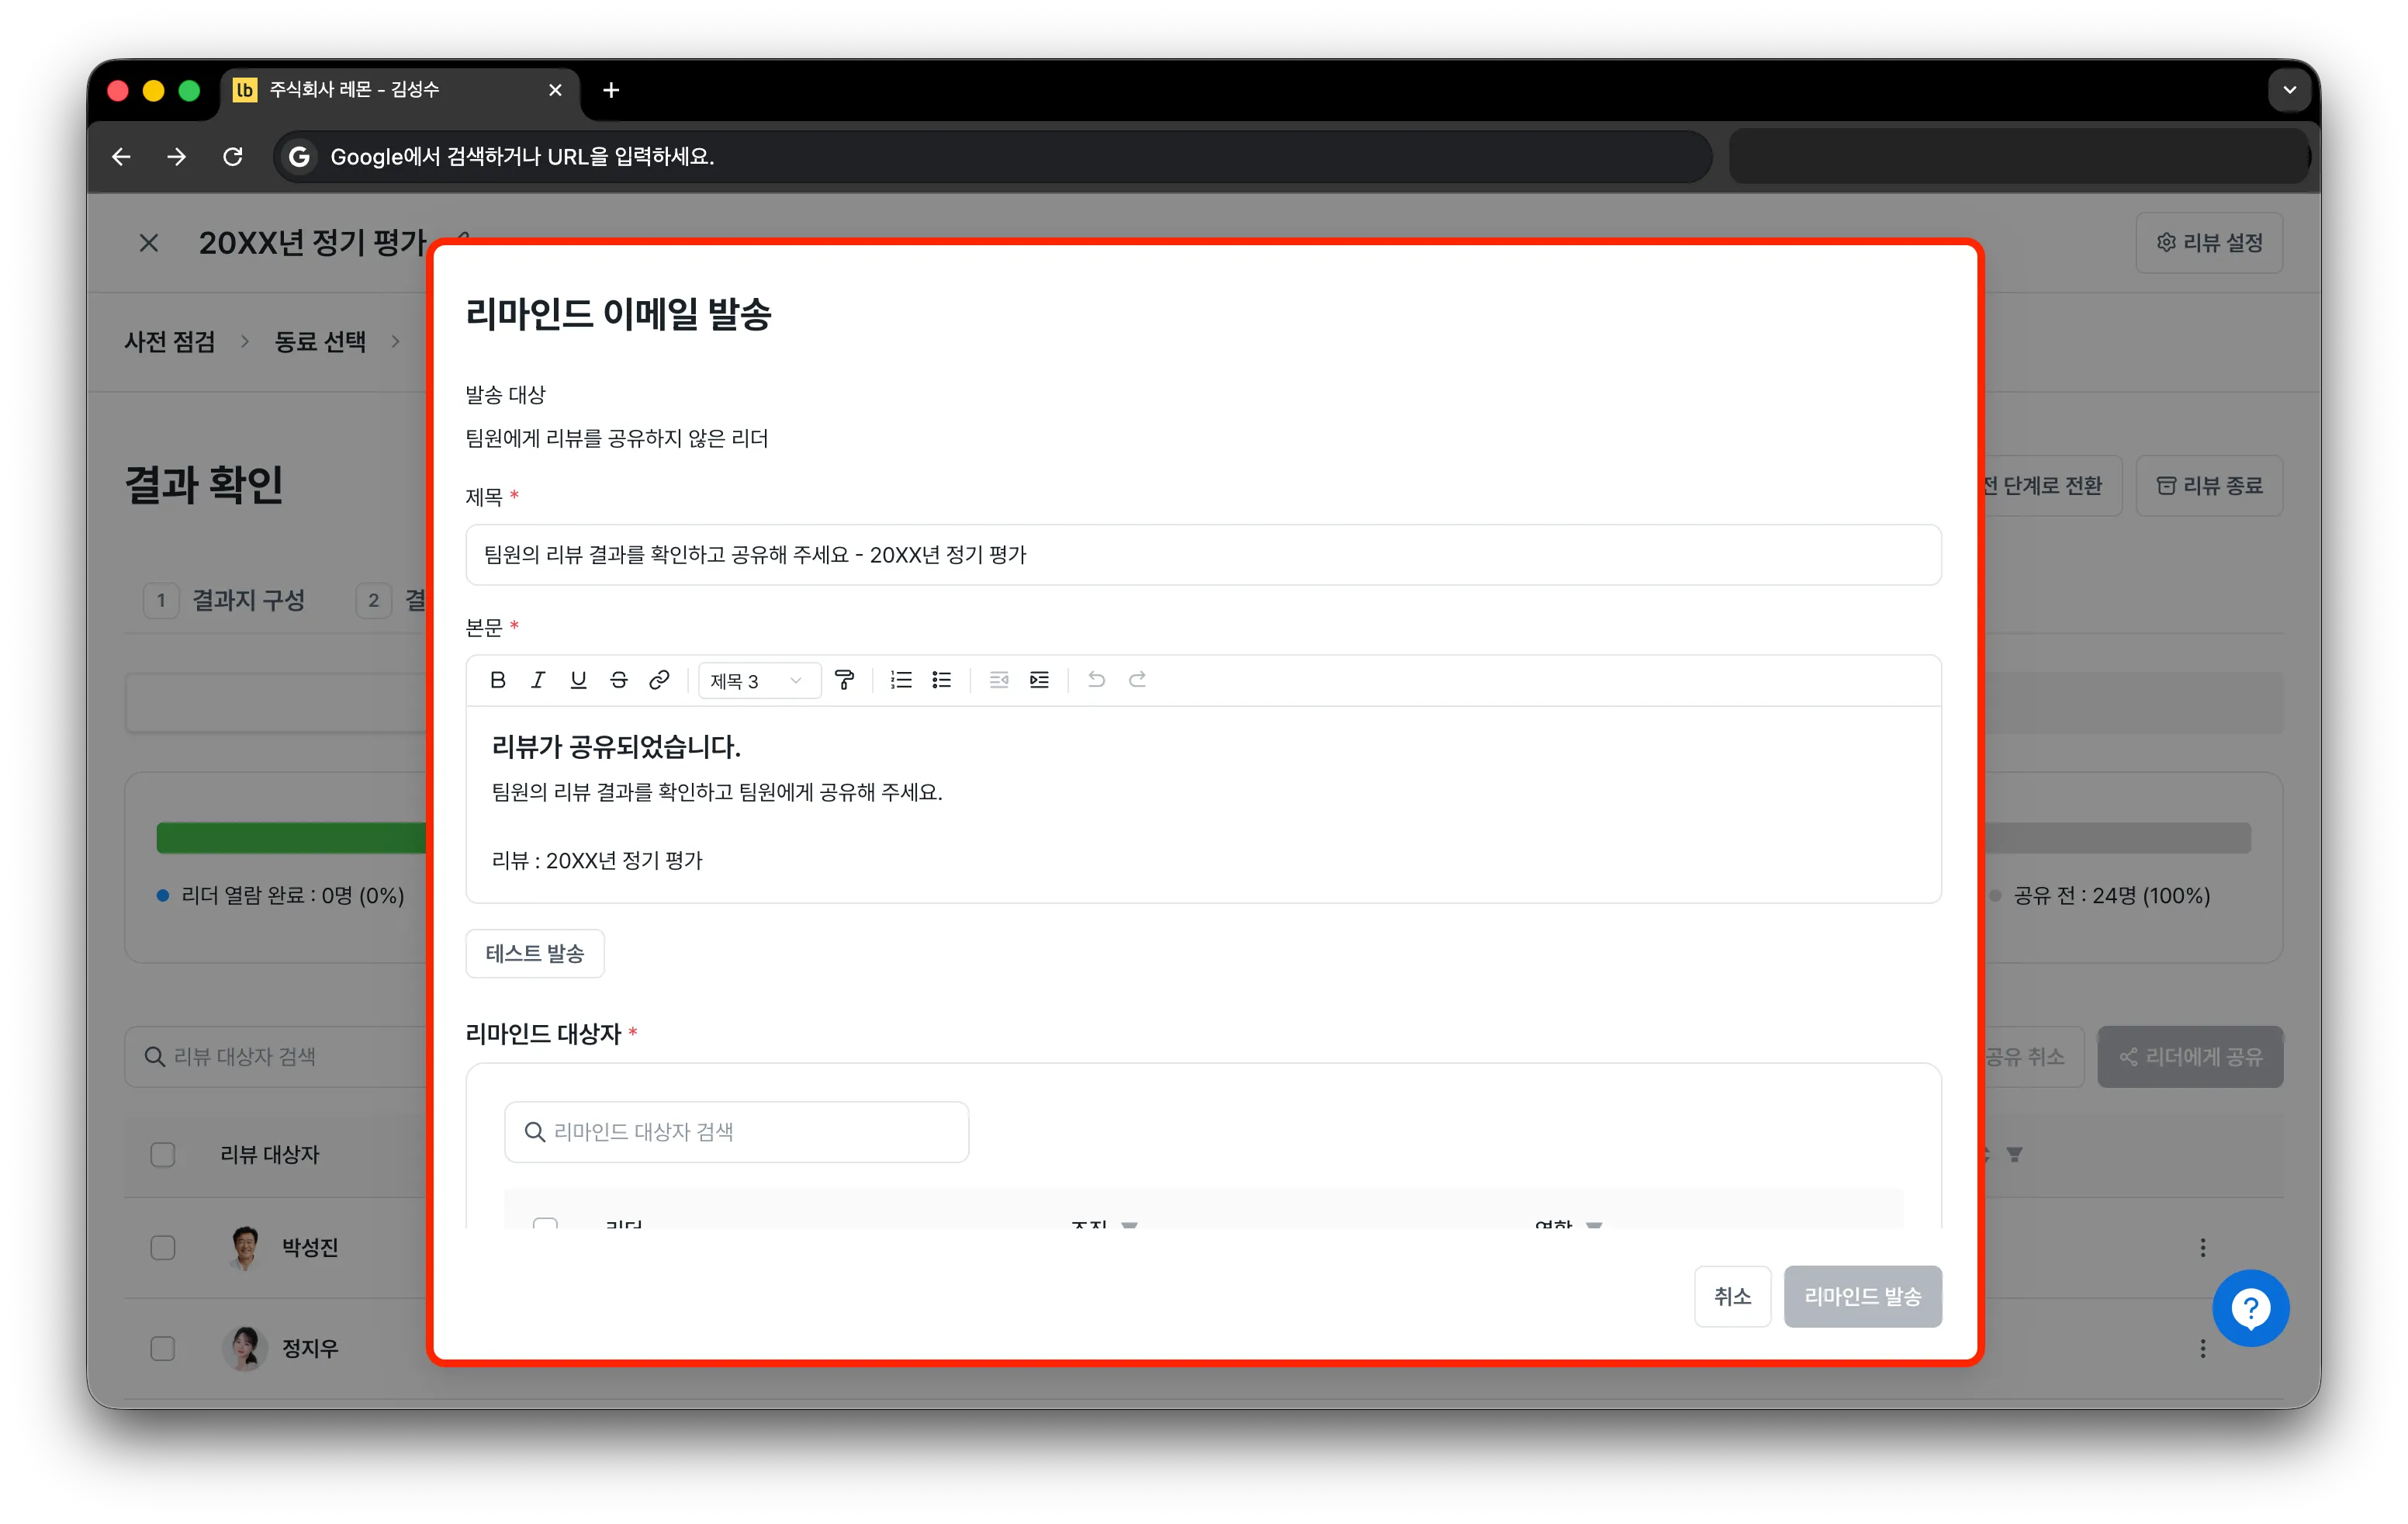The image size is (2408, 1524).
Task: Insert a link via toolbar icon
Action: [x=659, y=680]
